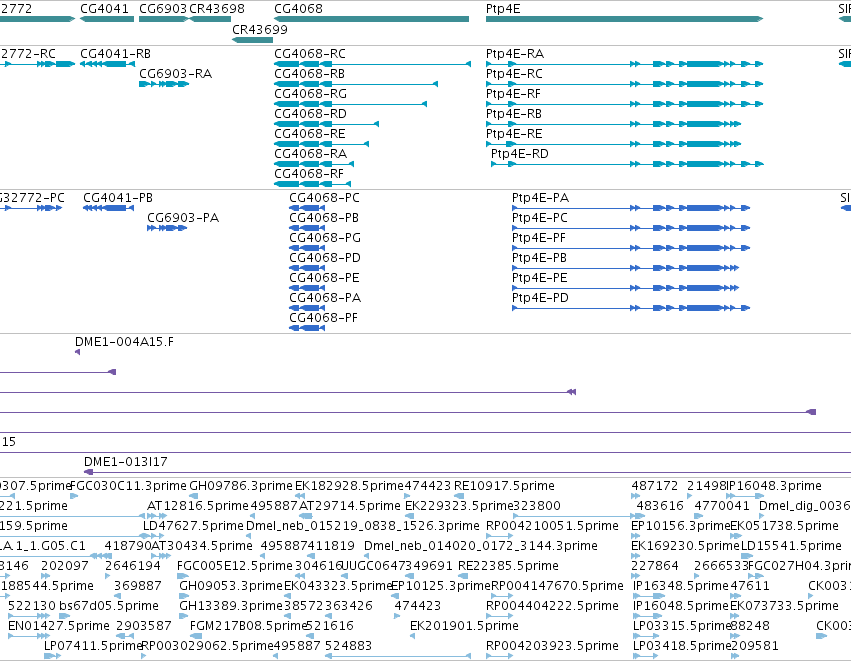The width and height of the screenshot is (851, 661).
Task: Click the CR43698 gene label
Action: [x=217, y=9]
